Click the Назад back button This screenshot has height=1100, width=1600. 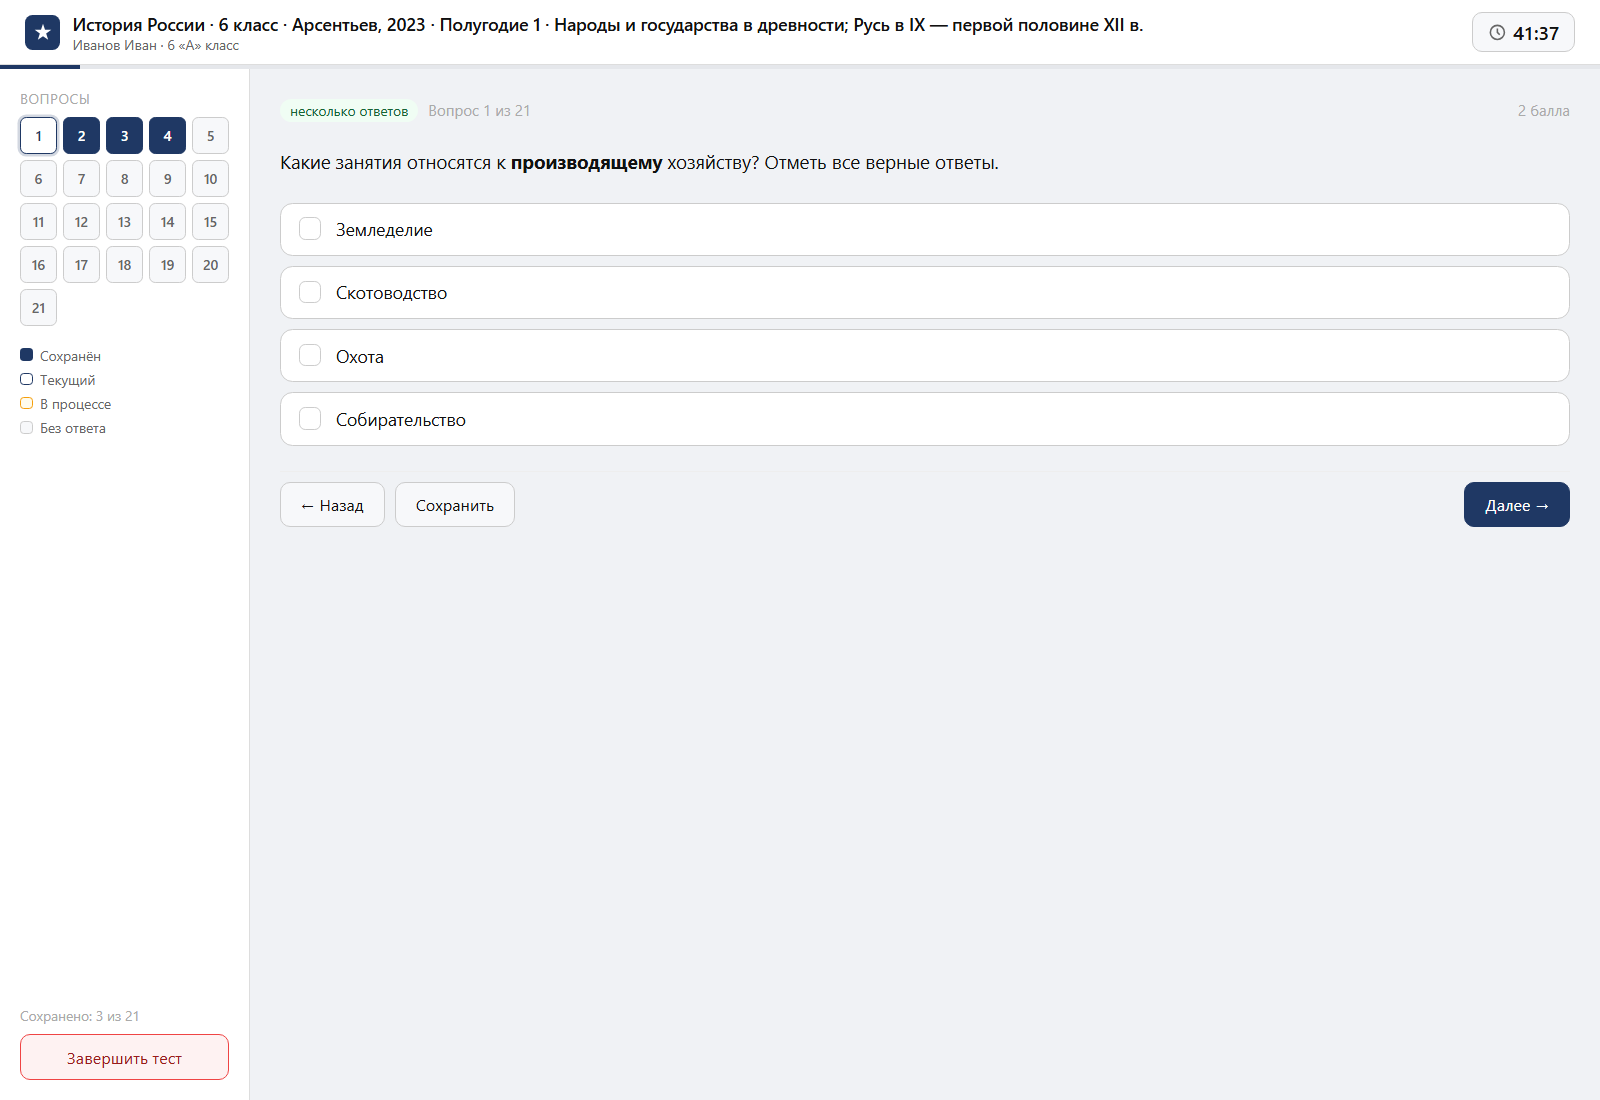click(332, 505)
